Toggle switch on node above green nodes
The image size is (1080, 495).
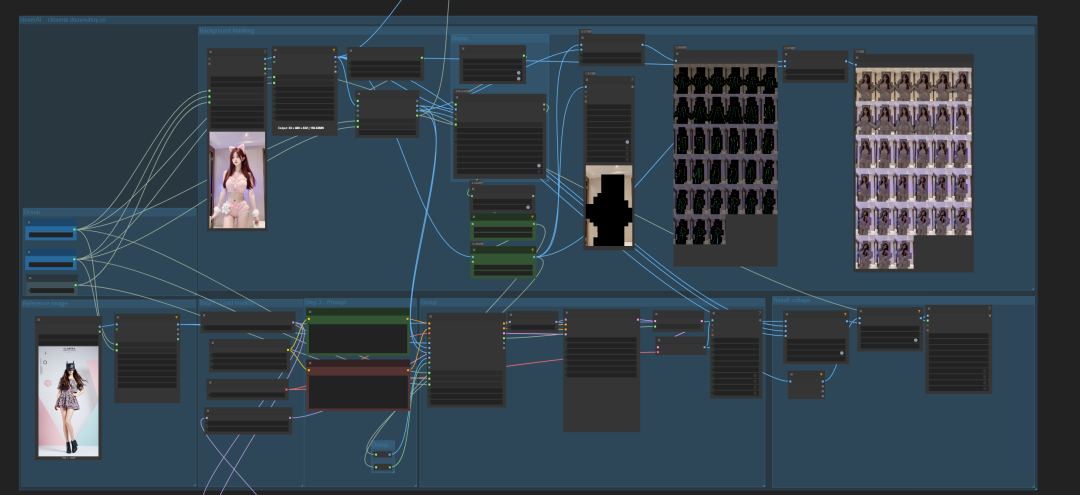528,207
